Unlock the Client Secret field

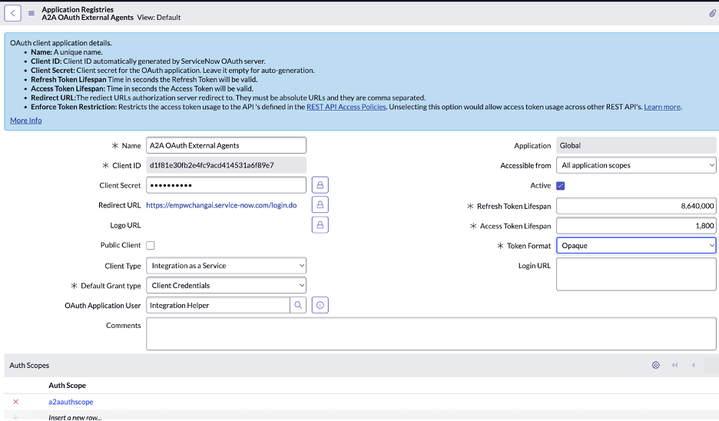pyautogui.click(x=320, y=185)
